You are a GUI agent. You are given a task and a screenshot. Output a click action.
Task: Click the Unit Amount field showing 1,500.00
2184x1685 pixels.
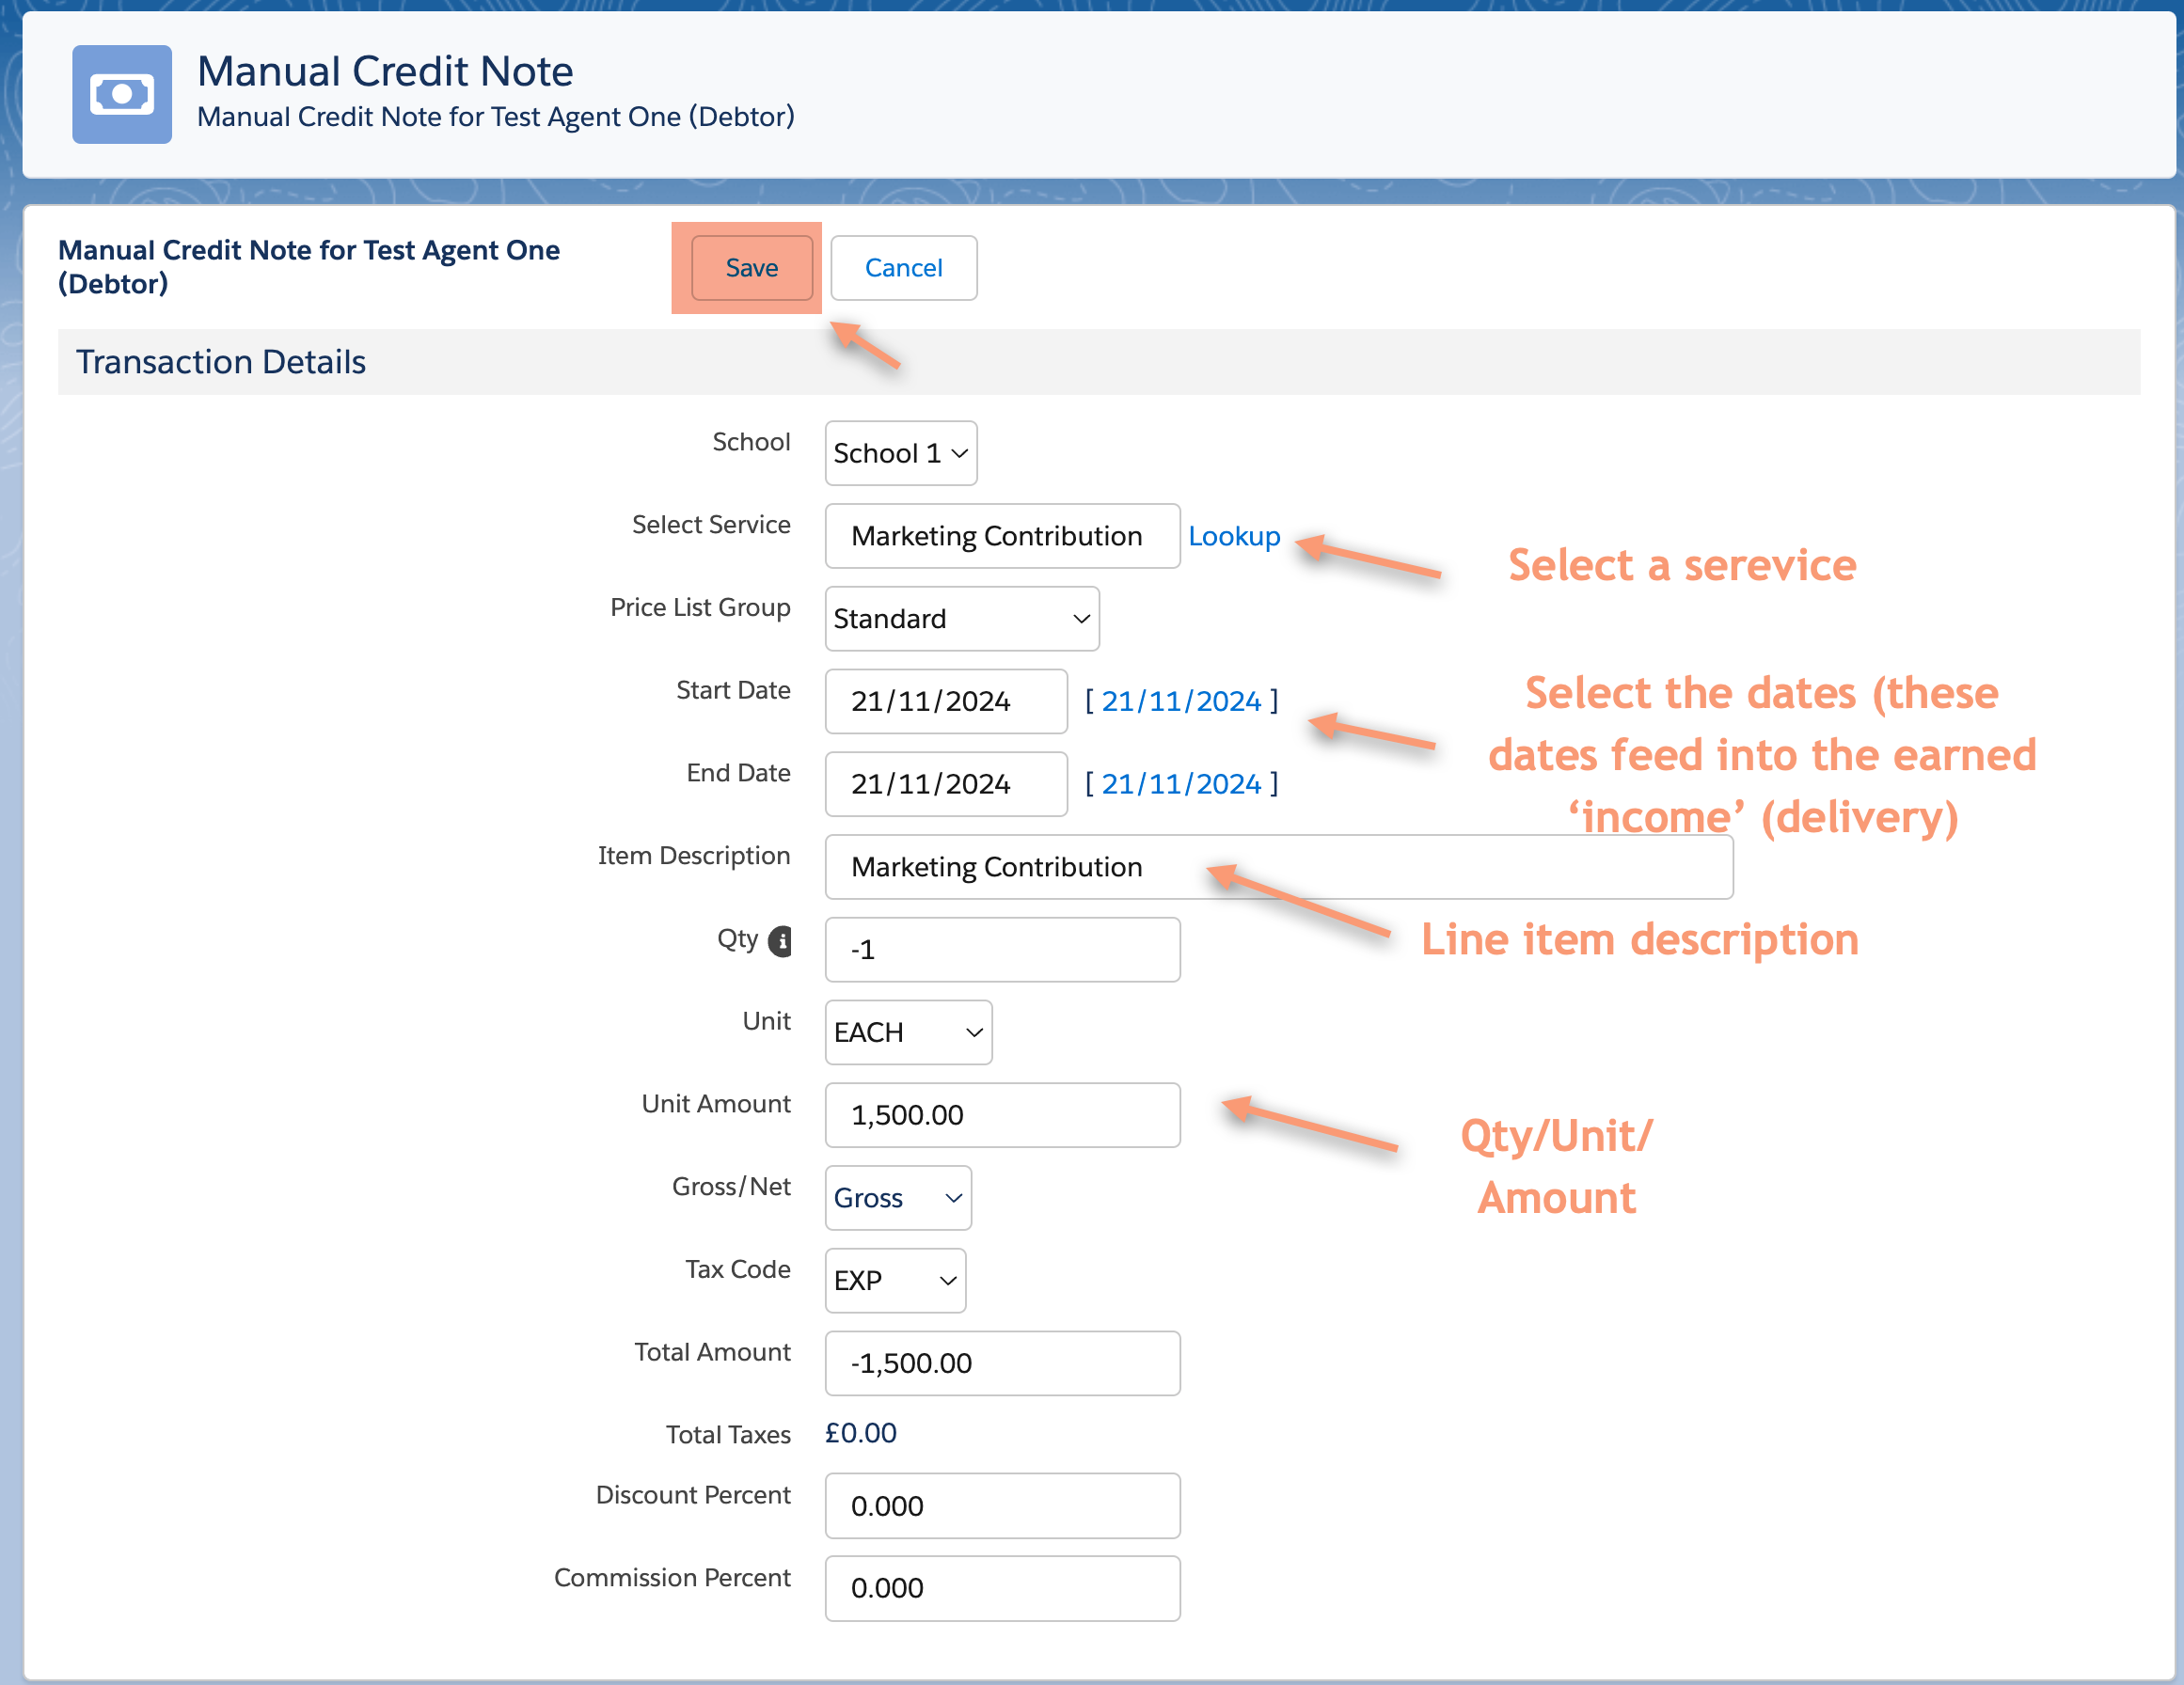pos(1001,1115)
